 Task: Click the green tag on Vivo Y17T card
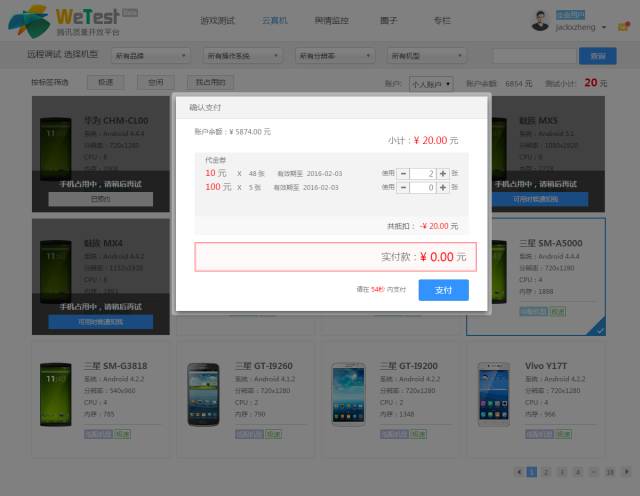(x=563, y=434)
